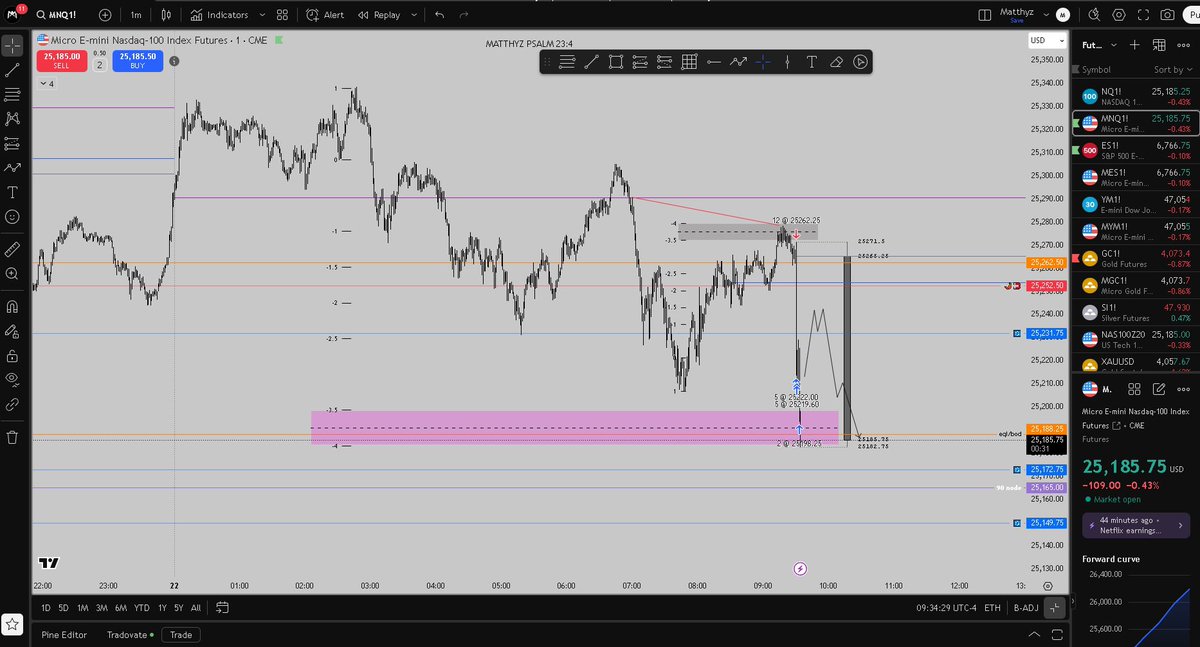Image resolution: width=1200 pixels, height=647 pixels.
Task: Click the blue BUY 25,185.50 button
Action: (136, 61)
